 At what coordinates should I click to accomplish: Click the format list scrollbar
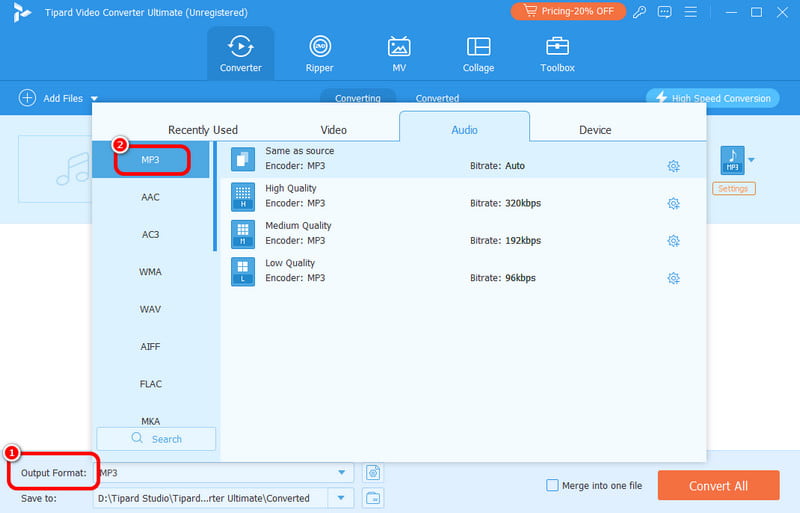coord(215,197)
